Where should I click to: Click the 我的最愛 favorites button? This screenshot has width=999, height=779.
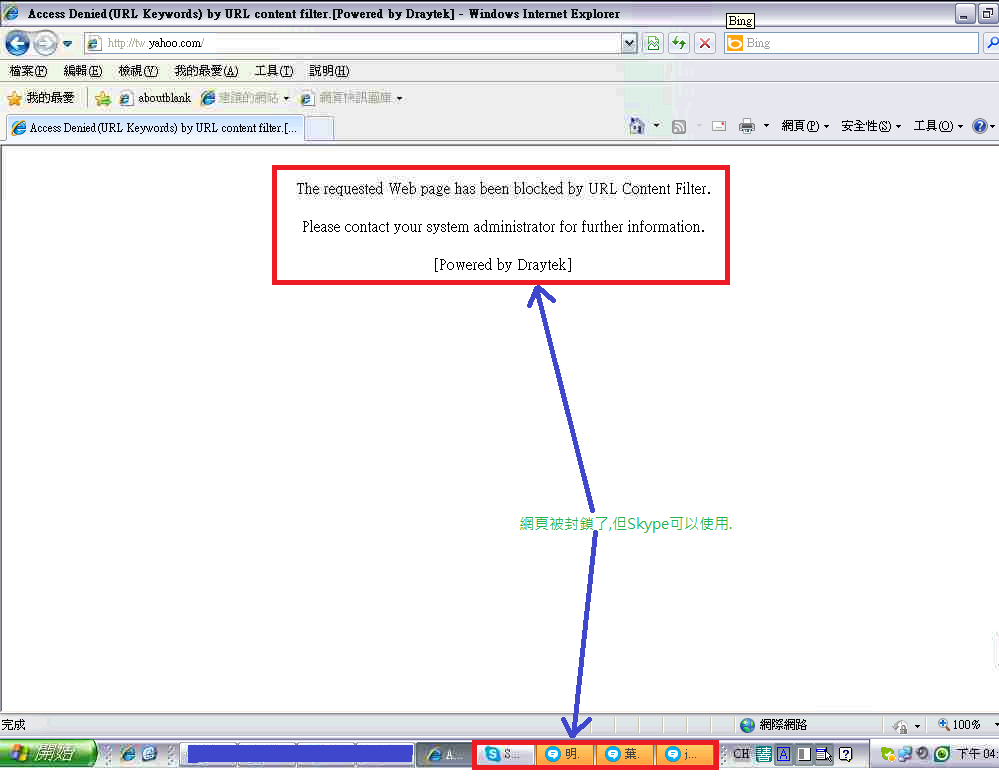[41, 98]
